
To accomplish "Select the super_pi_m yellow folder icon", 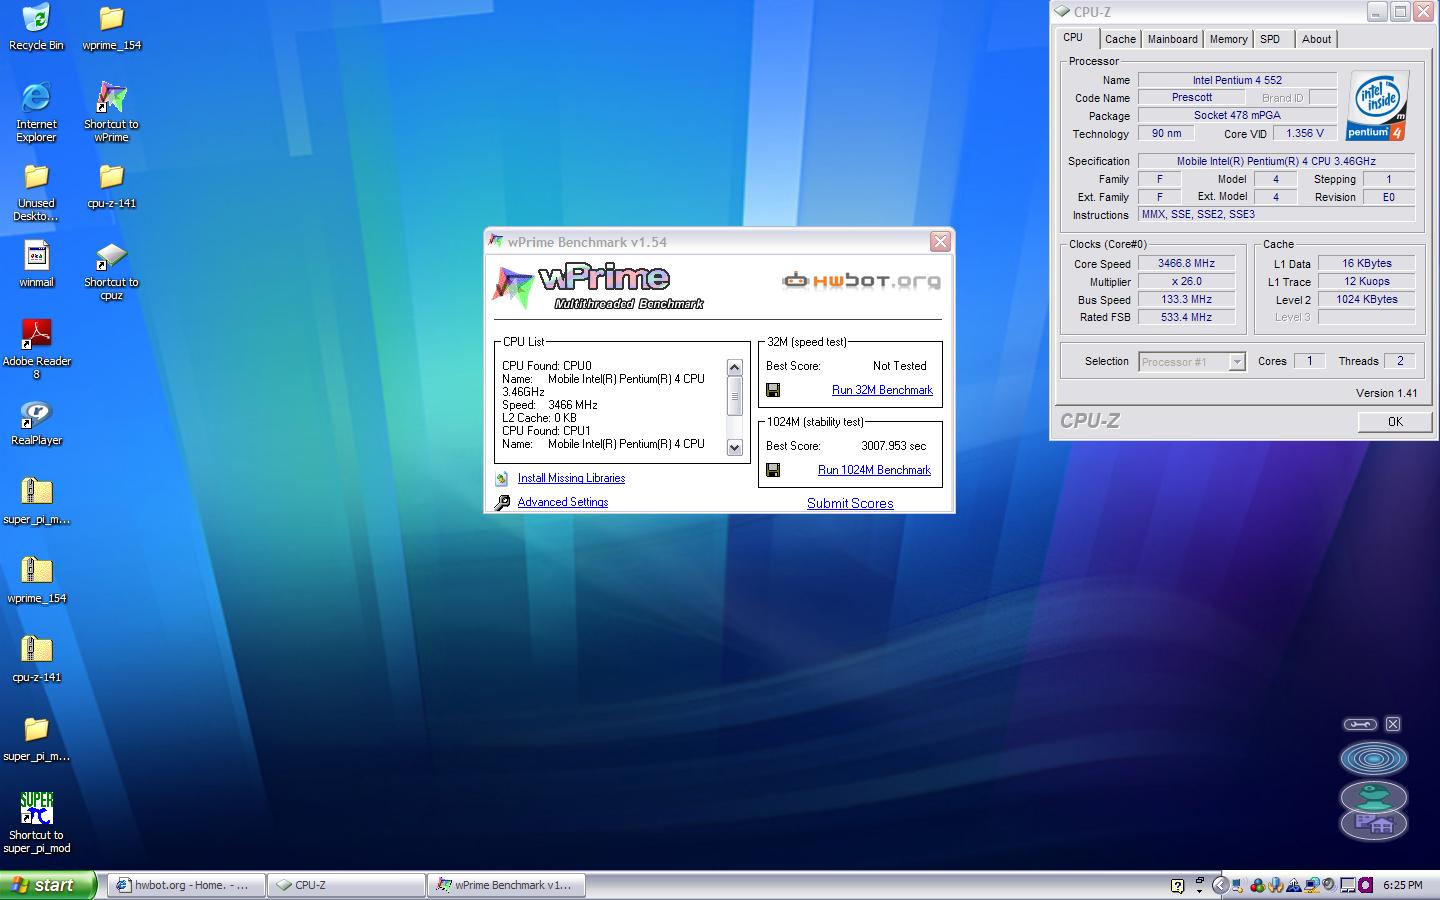I will click(36, 738).
